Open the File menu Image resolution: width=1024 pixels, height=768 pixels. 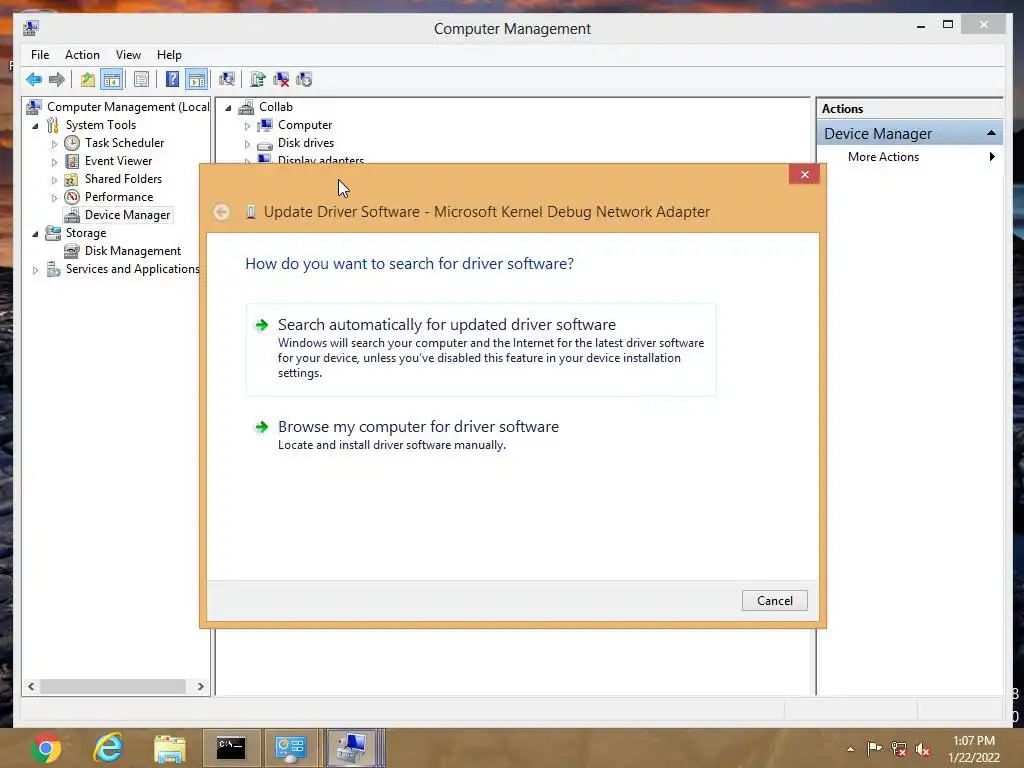(x=40, y=55)
